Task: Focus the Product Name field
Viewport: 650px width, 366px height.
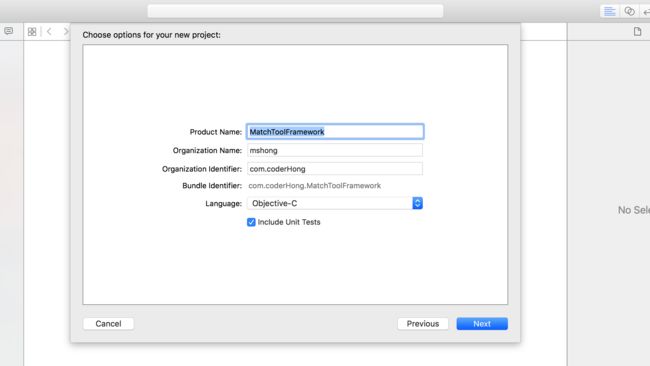Action: point(335,132)
